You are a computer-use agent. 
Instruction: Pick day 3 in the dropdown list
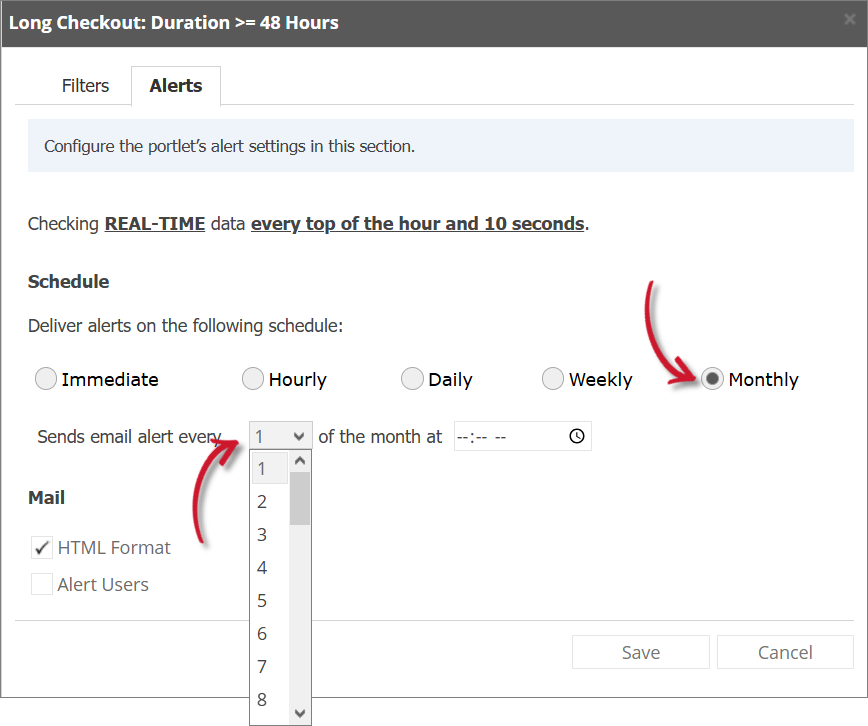click(270, 535)
